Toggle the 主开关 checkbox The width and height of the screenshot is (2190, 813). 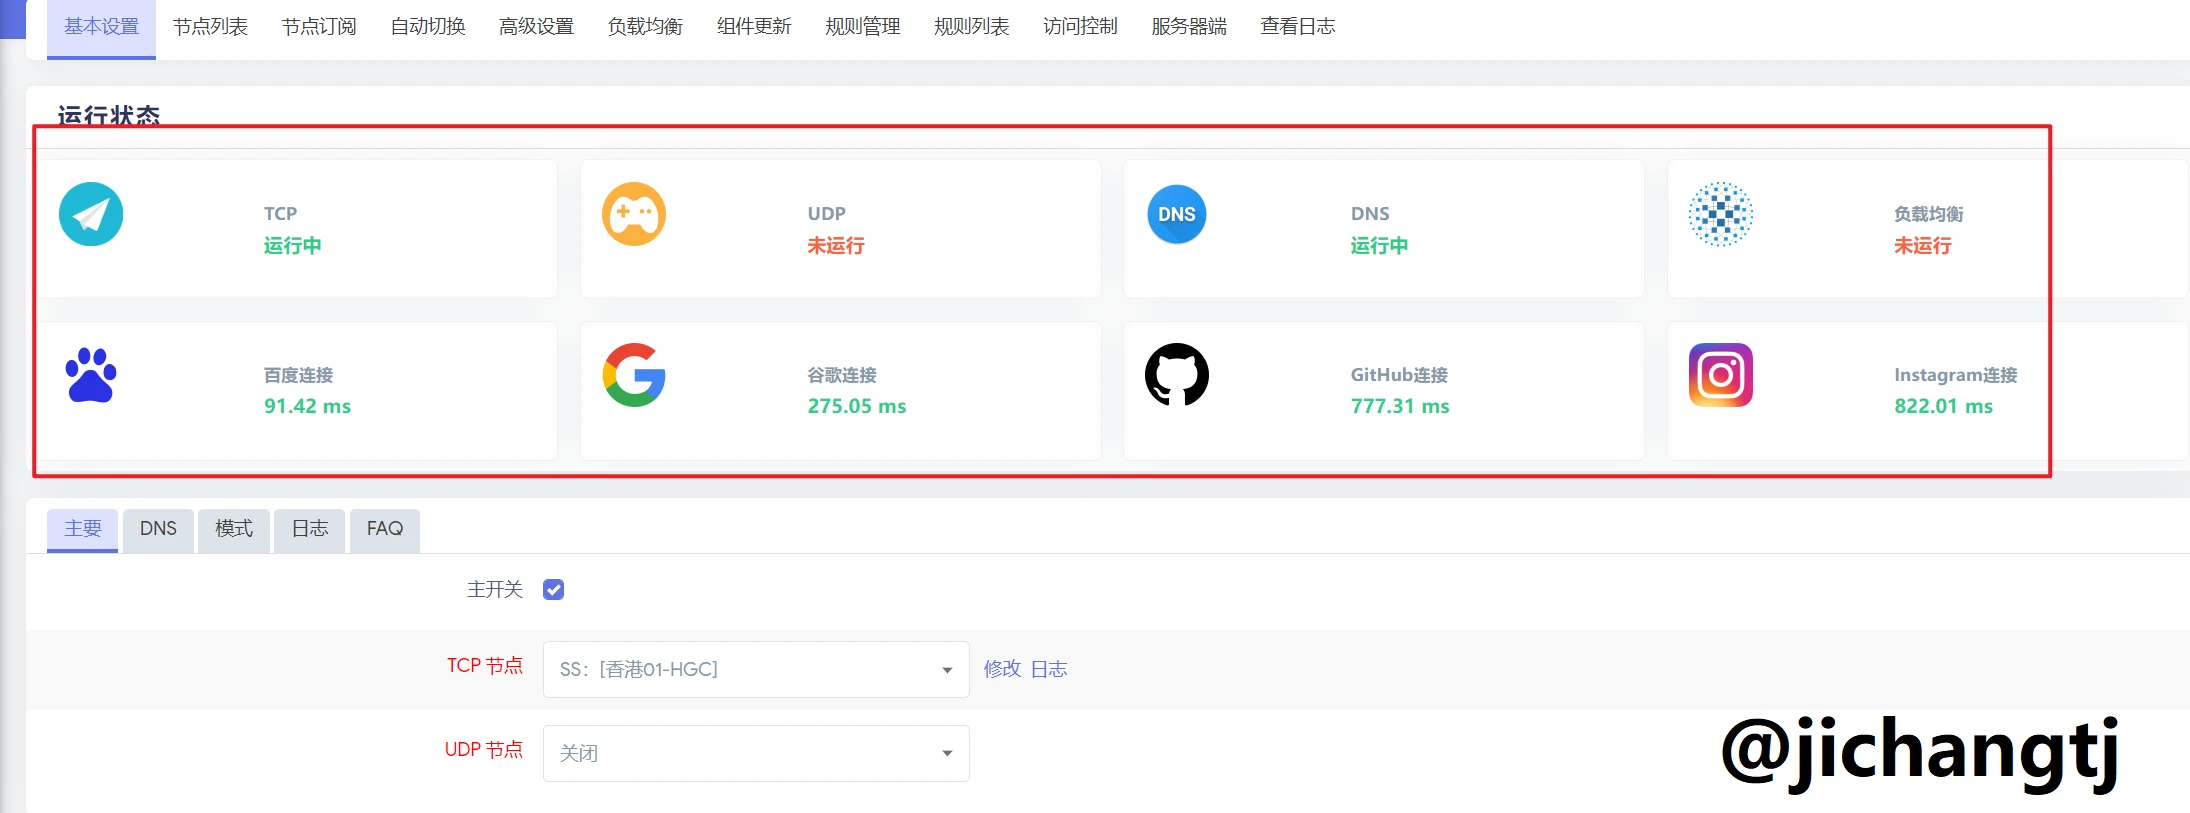553,590
